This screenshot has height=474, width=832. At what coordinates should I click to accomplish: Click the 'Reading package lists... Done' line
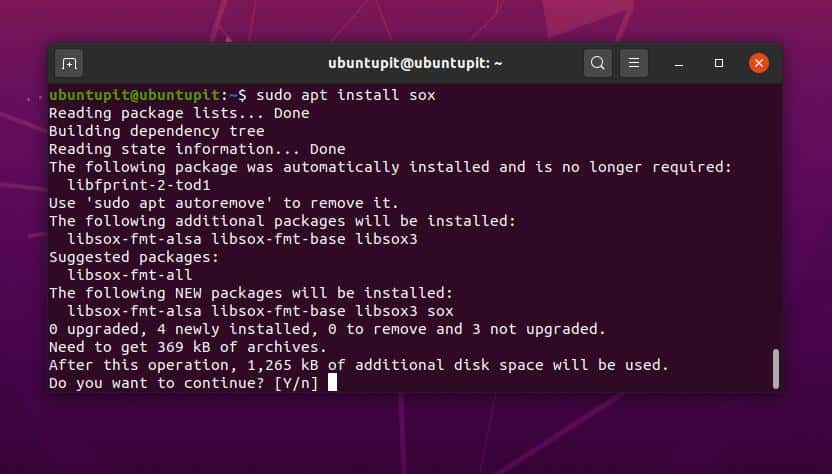pos(179,113)
